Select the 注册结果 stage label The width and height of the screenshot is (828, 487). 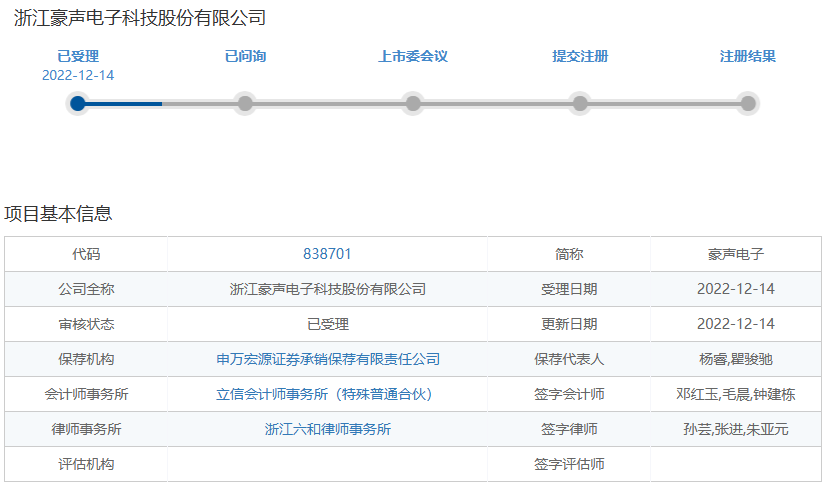748,56
